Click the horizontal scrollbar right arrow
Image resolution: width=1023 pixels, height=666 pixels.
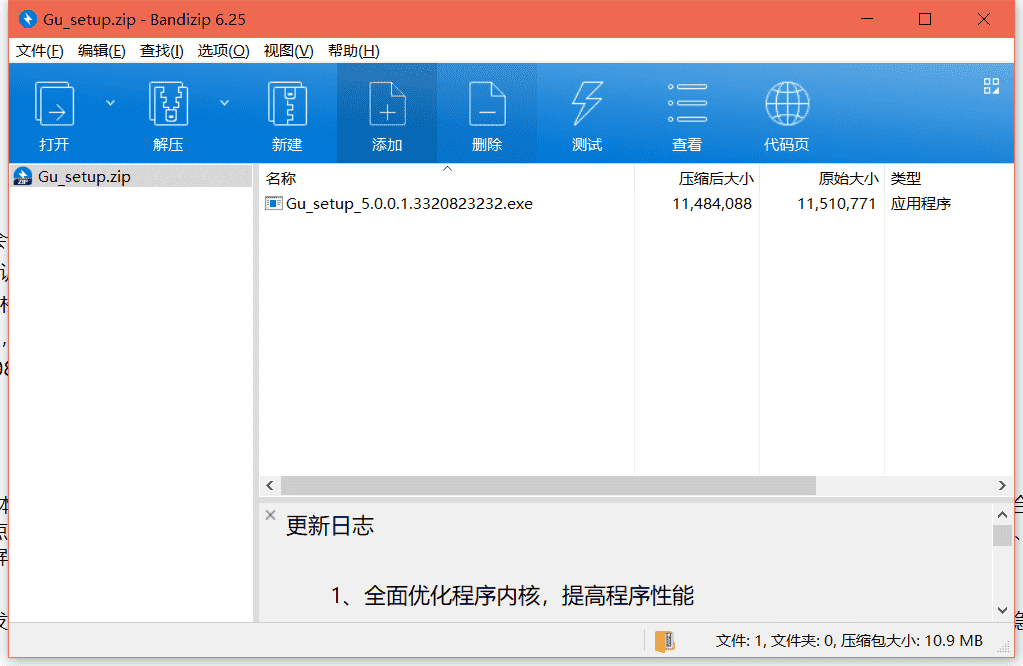1002,485
